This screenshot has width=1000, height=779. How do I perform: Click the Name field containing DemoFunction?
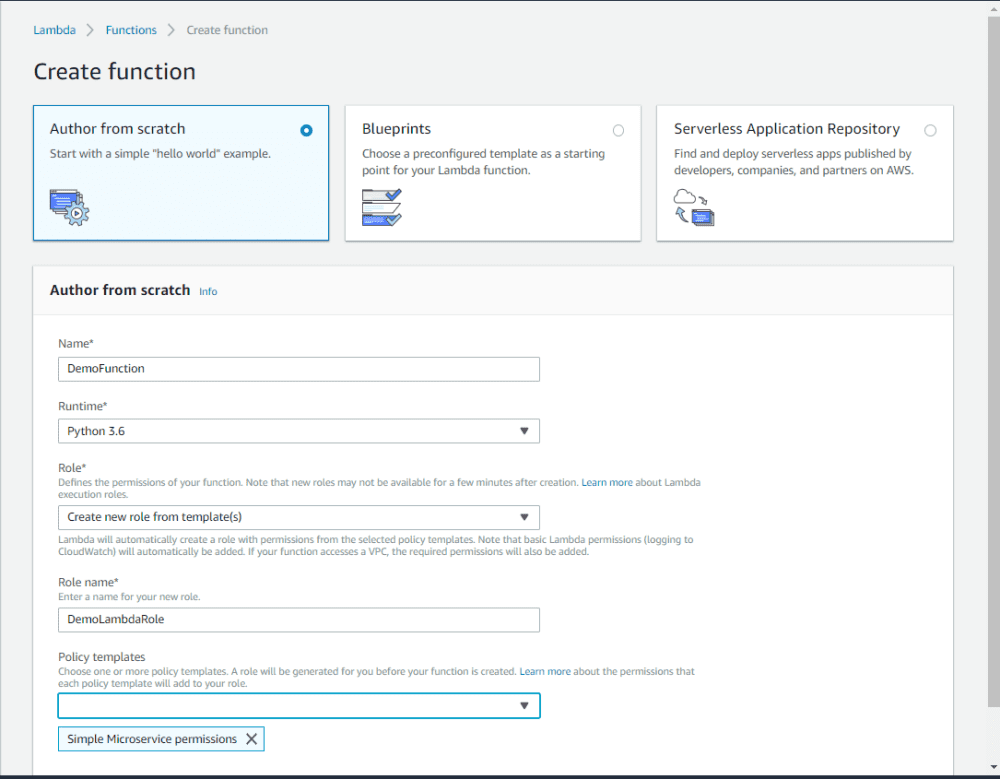pos(299,369)
